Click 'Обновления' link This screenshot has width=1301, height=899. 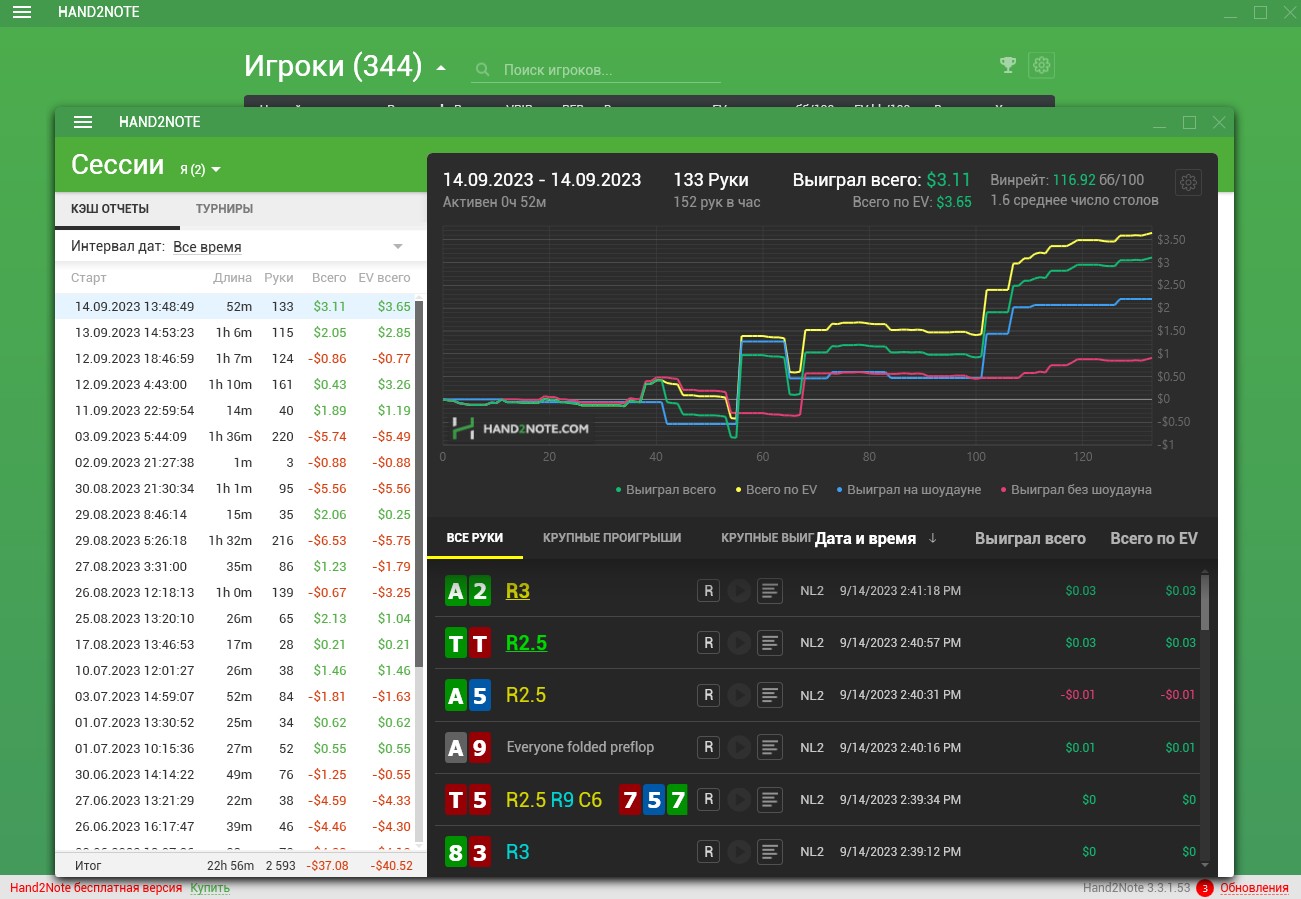tap(1254, 888)
